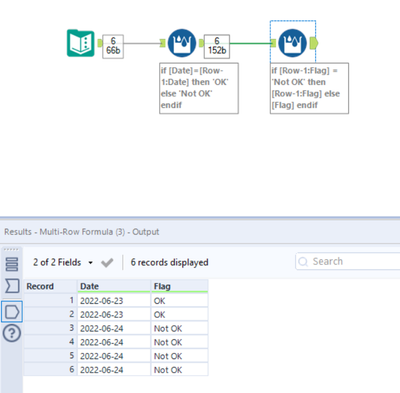Open the 2 of 2 Fields dropdown
This screenshot has width=400, height=393.
(x=63, y=262)
